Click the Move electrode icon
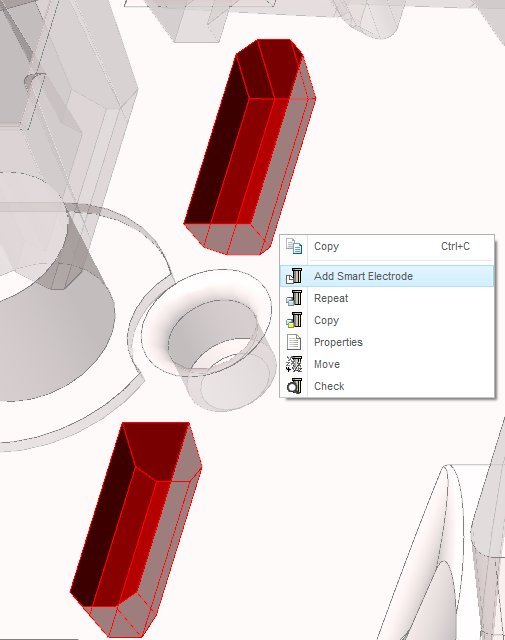The width and height of the screenshot is (505, 640). tap(294, 364)
